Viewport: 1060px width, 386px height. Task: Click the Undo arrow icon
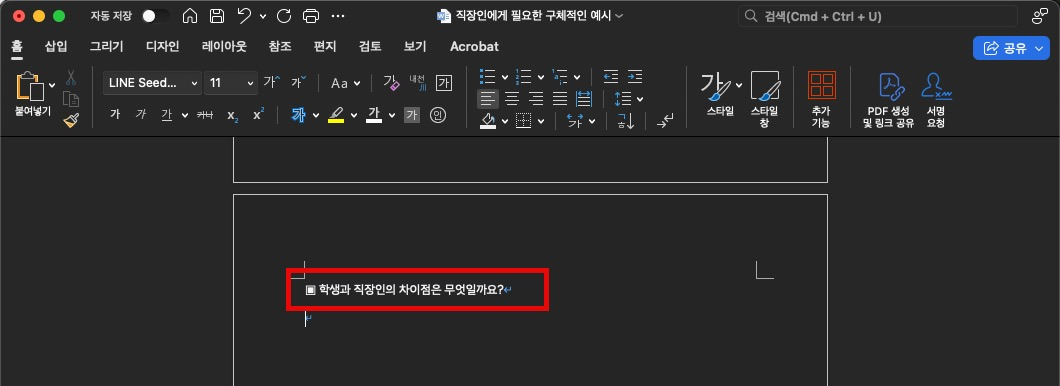coord(244,16)
